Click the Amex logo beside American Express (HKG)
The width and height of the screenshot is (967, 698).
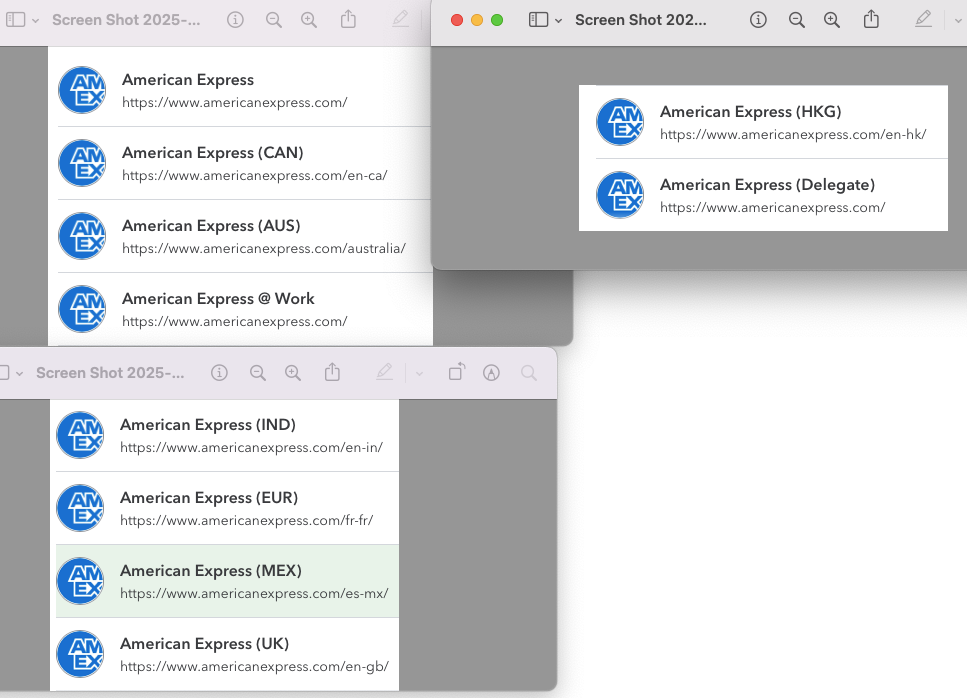(620, 122)
